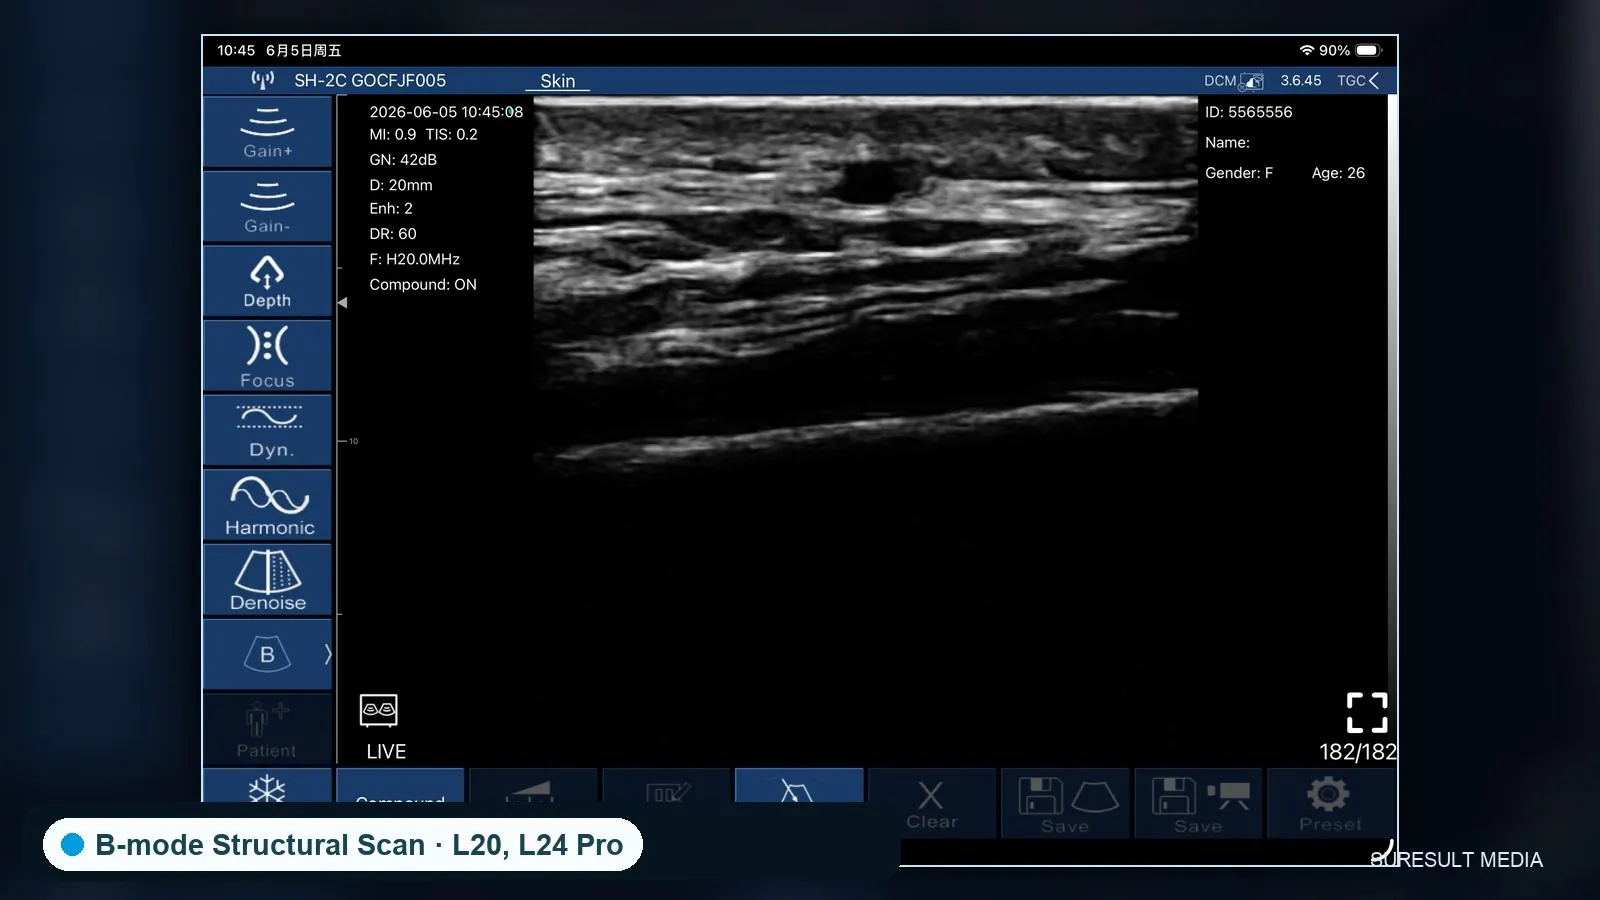
Task: Adjust scan depth with the Depth button
Action: (x=267, y=281)
